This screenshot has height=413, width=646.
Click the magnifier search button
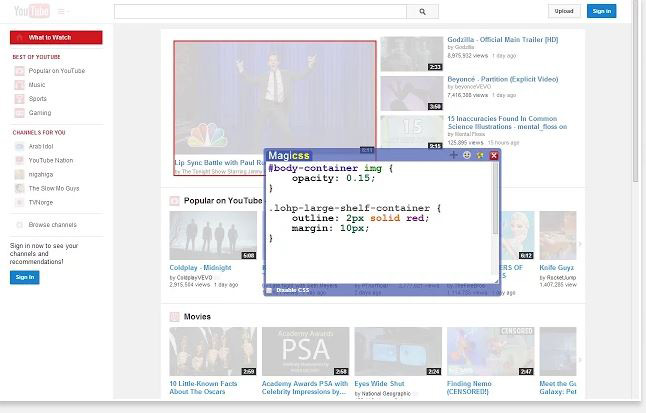(x=422, y=12)
